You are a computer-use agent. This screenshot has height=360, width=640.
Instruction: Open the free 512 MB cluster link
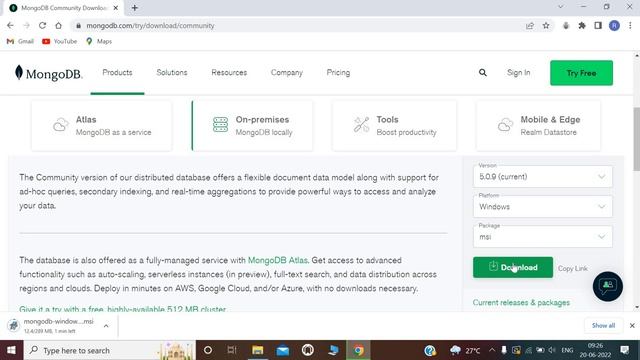point(122,309)
